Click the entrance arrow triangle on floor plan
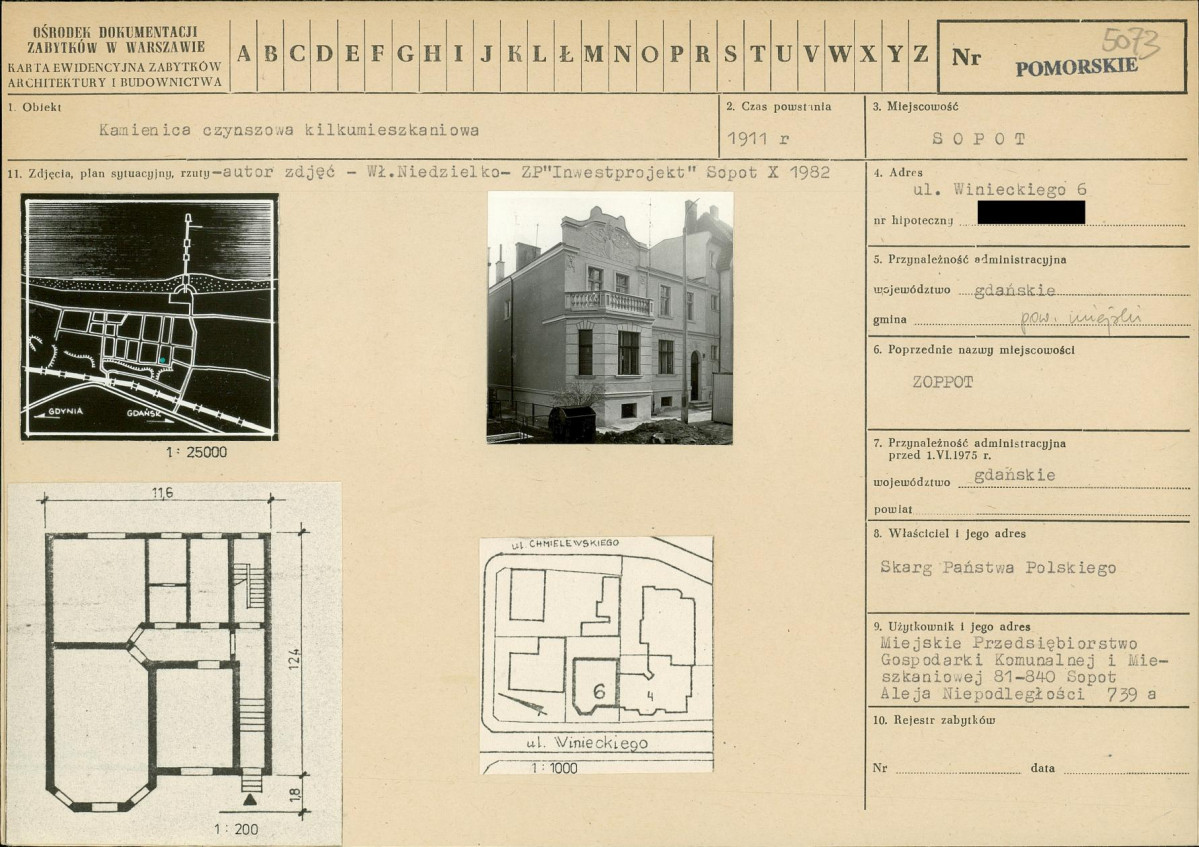Screen dimensions: 1199x847 (250, 799)
